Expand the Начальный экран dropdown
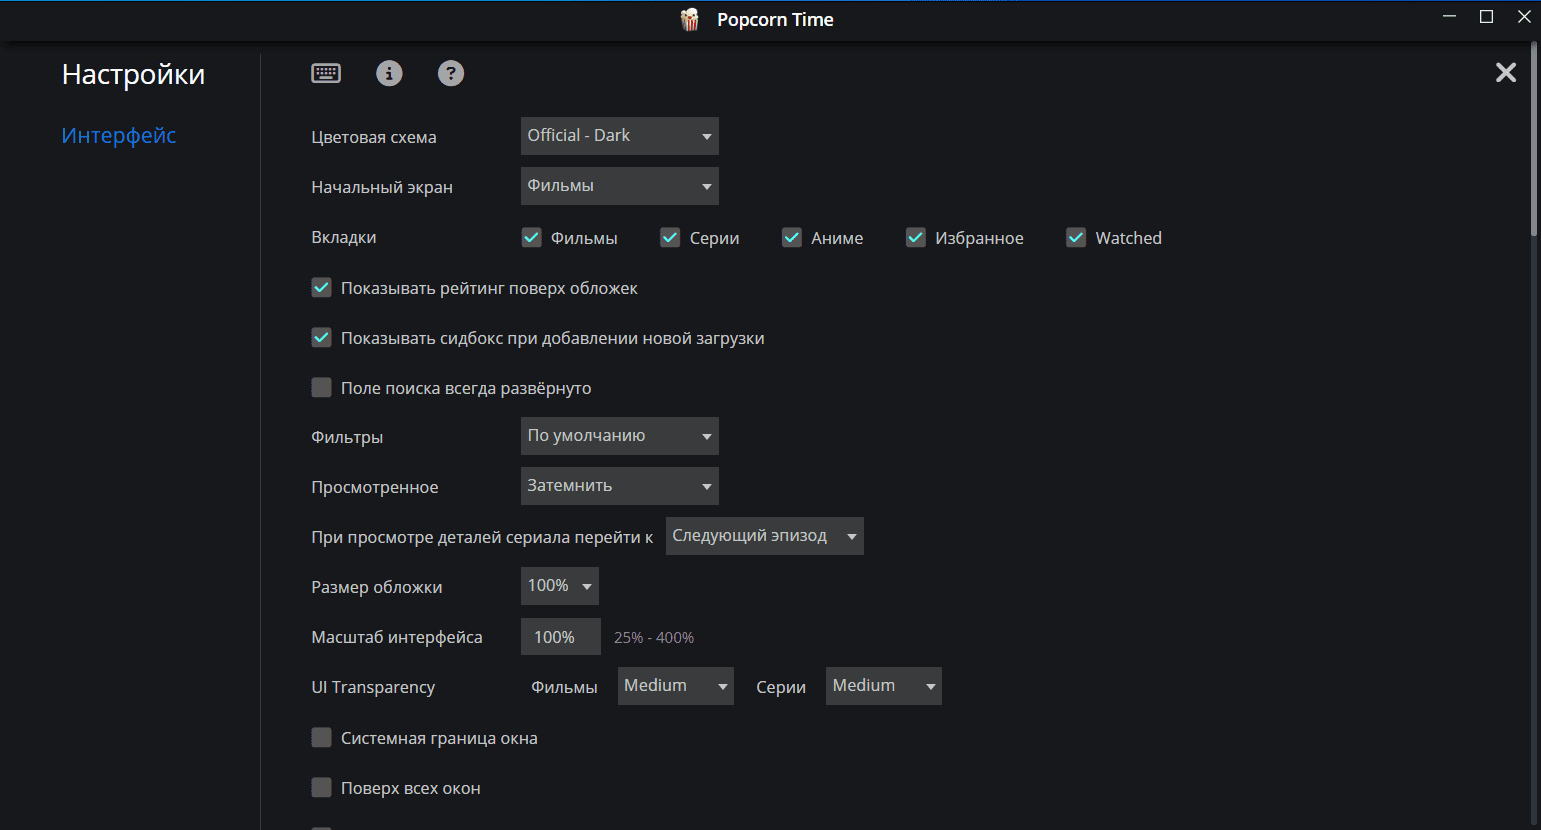The width and height of the screenshot is (1541, 830). [619, 186]
